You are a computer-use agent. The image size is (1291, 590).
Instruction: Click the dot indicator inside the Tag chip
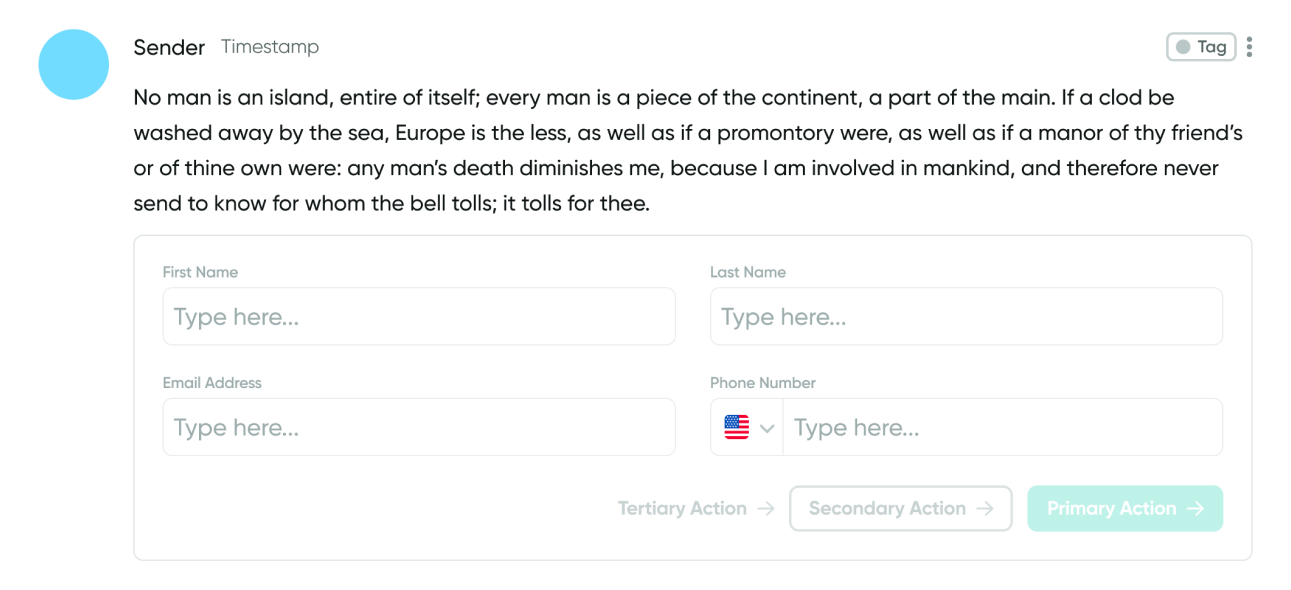click(x=1185, y=46)
